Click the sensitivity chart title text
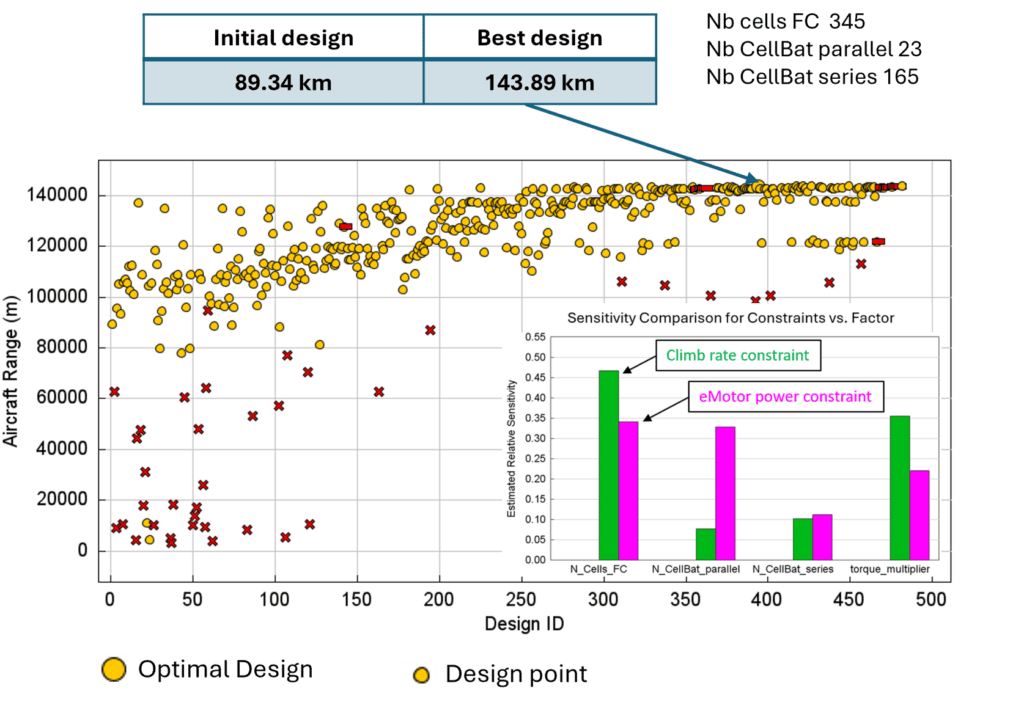Screen dimensions: 1024x705 (730, 318)
